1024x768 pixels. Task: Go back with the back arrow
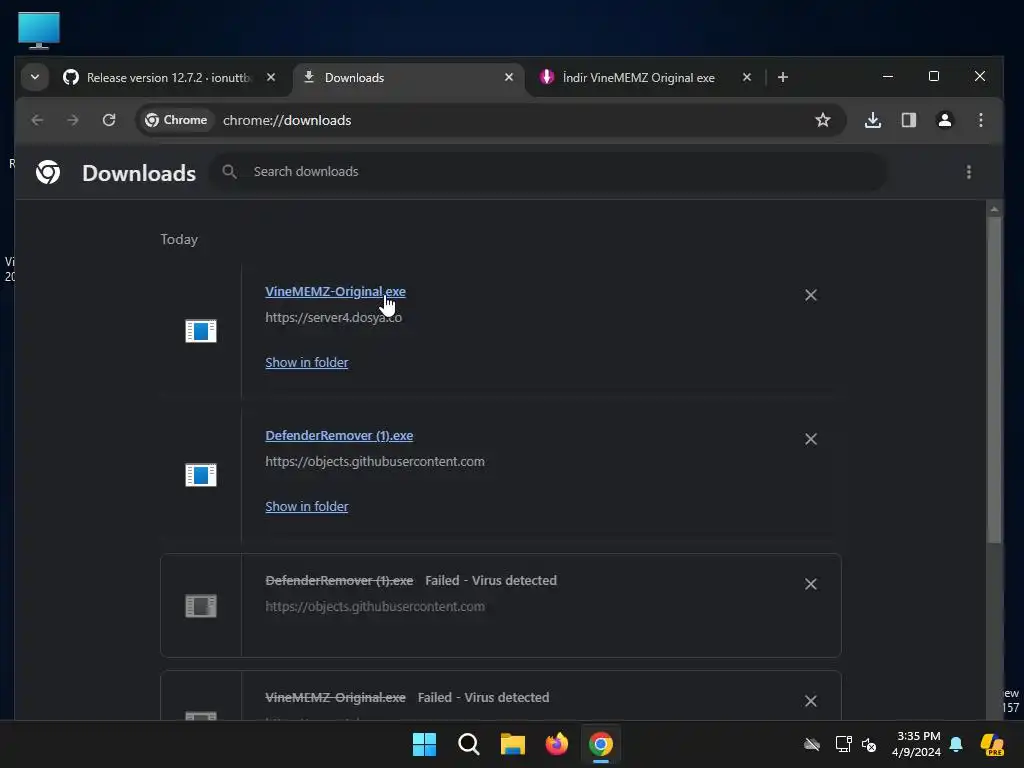37,120
